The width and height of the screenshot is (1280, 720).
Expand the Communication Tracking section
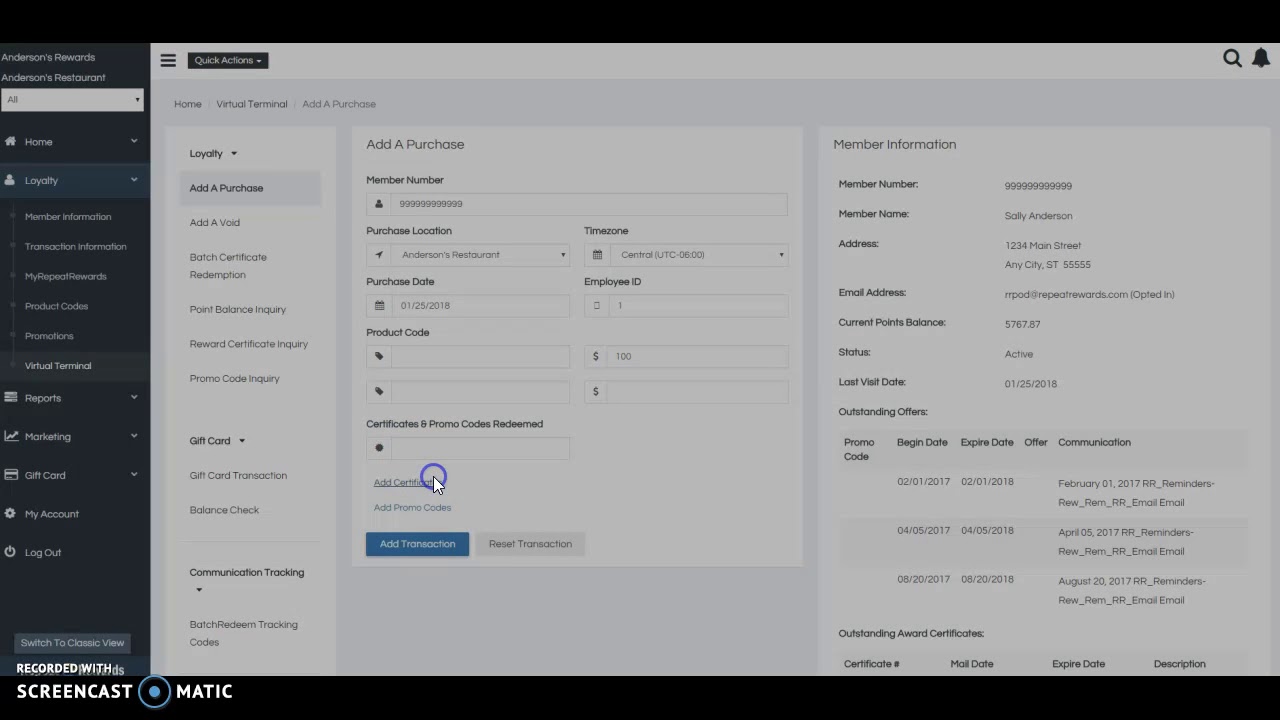click(x=247, y=579)
